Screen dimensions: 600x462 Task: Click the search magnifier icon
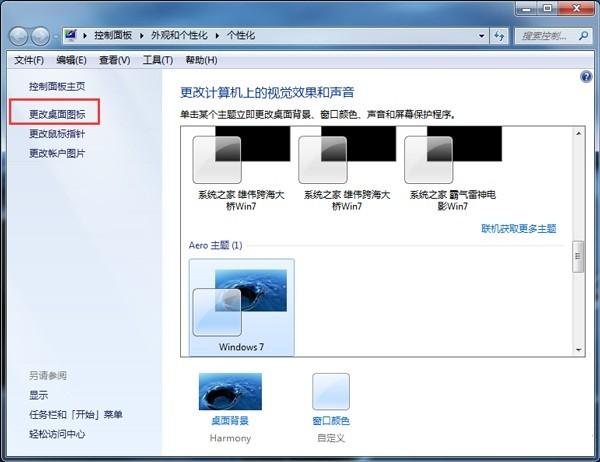pos(583,36)
